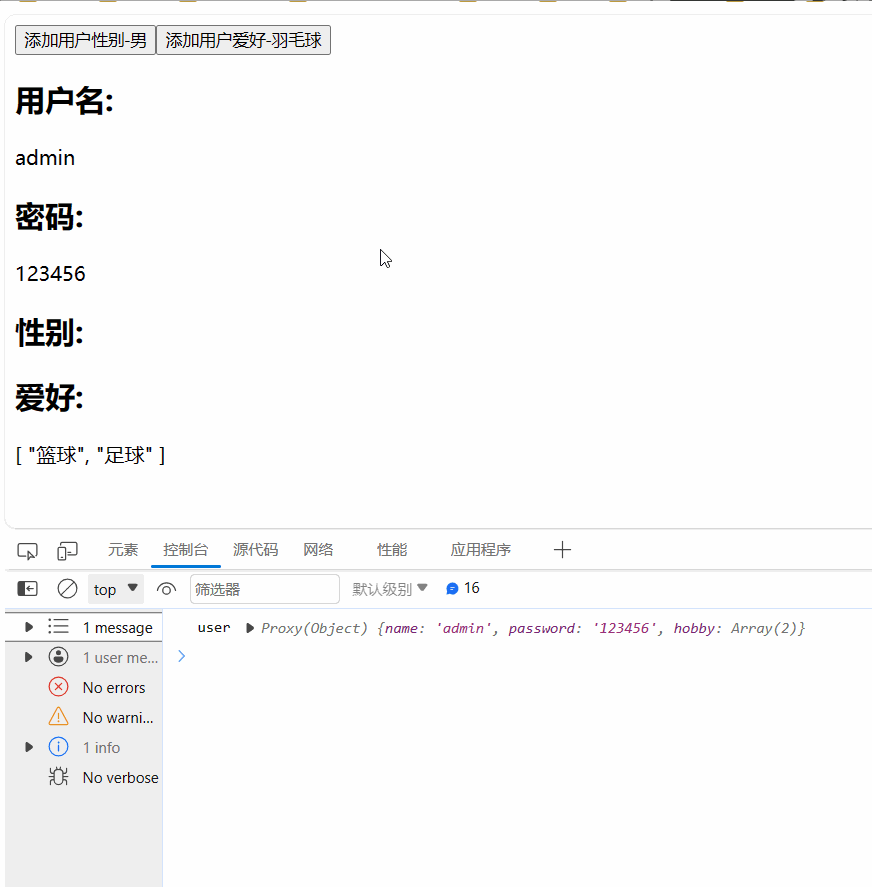
Task: Clear the console with the clear icon
Action: [67, 589]
